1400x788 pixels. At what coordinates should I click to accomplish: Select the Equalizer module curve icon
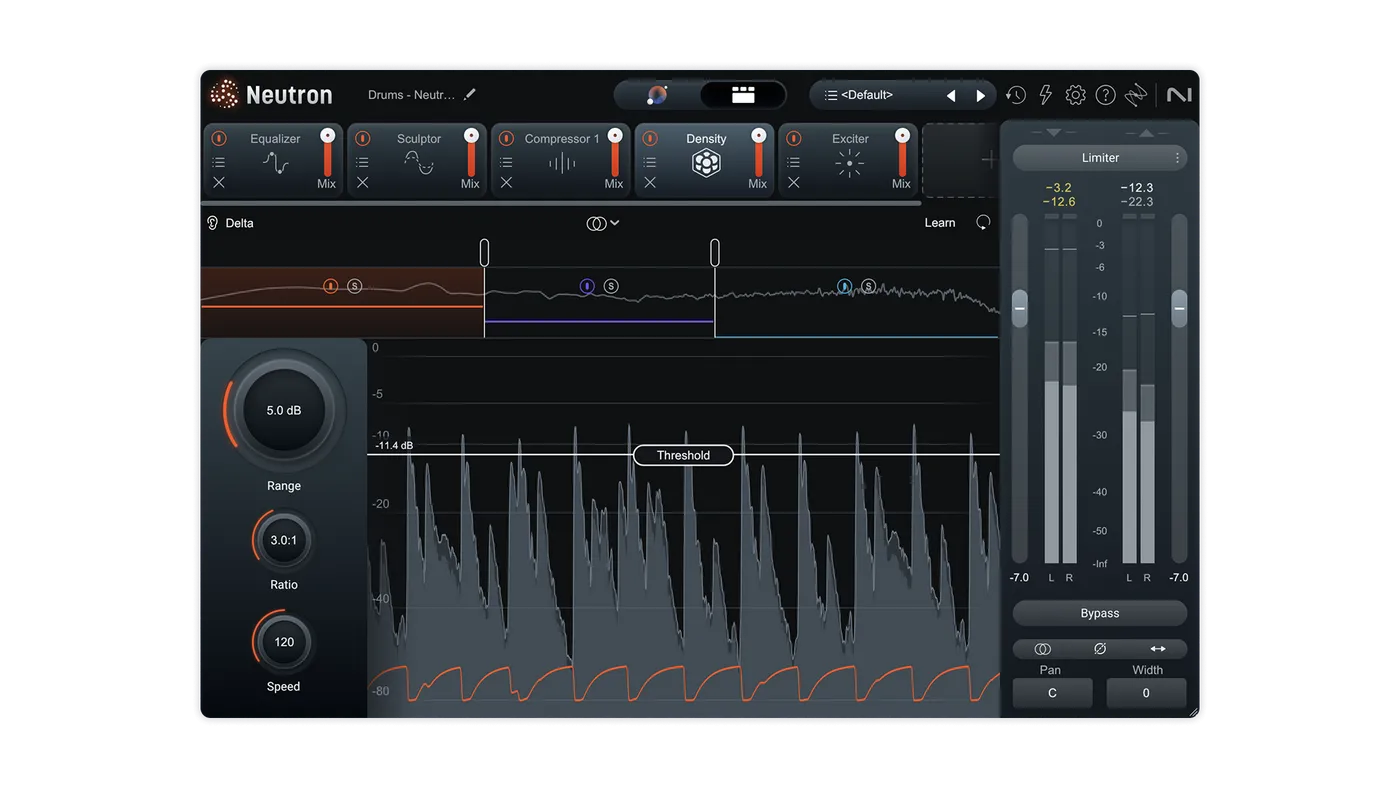pyautogui.click(x=275, y=163)
